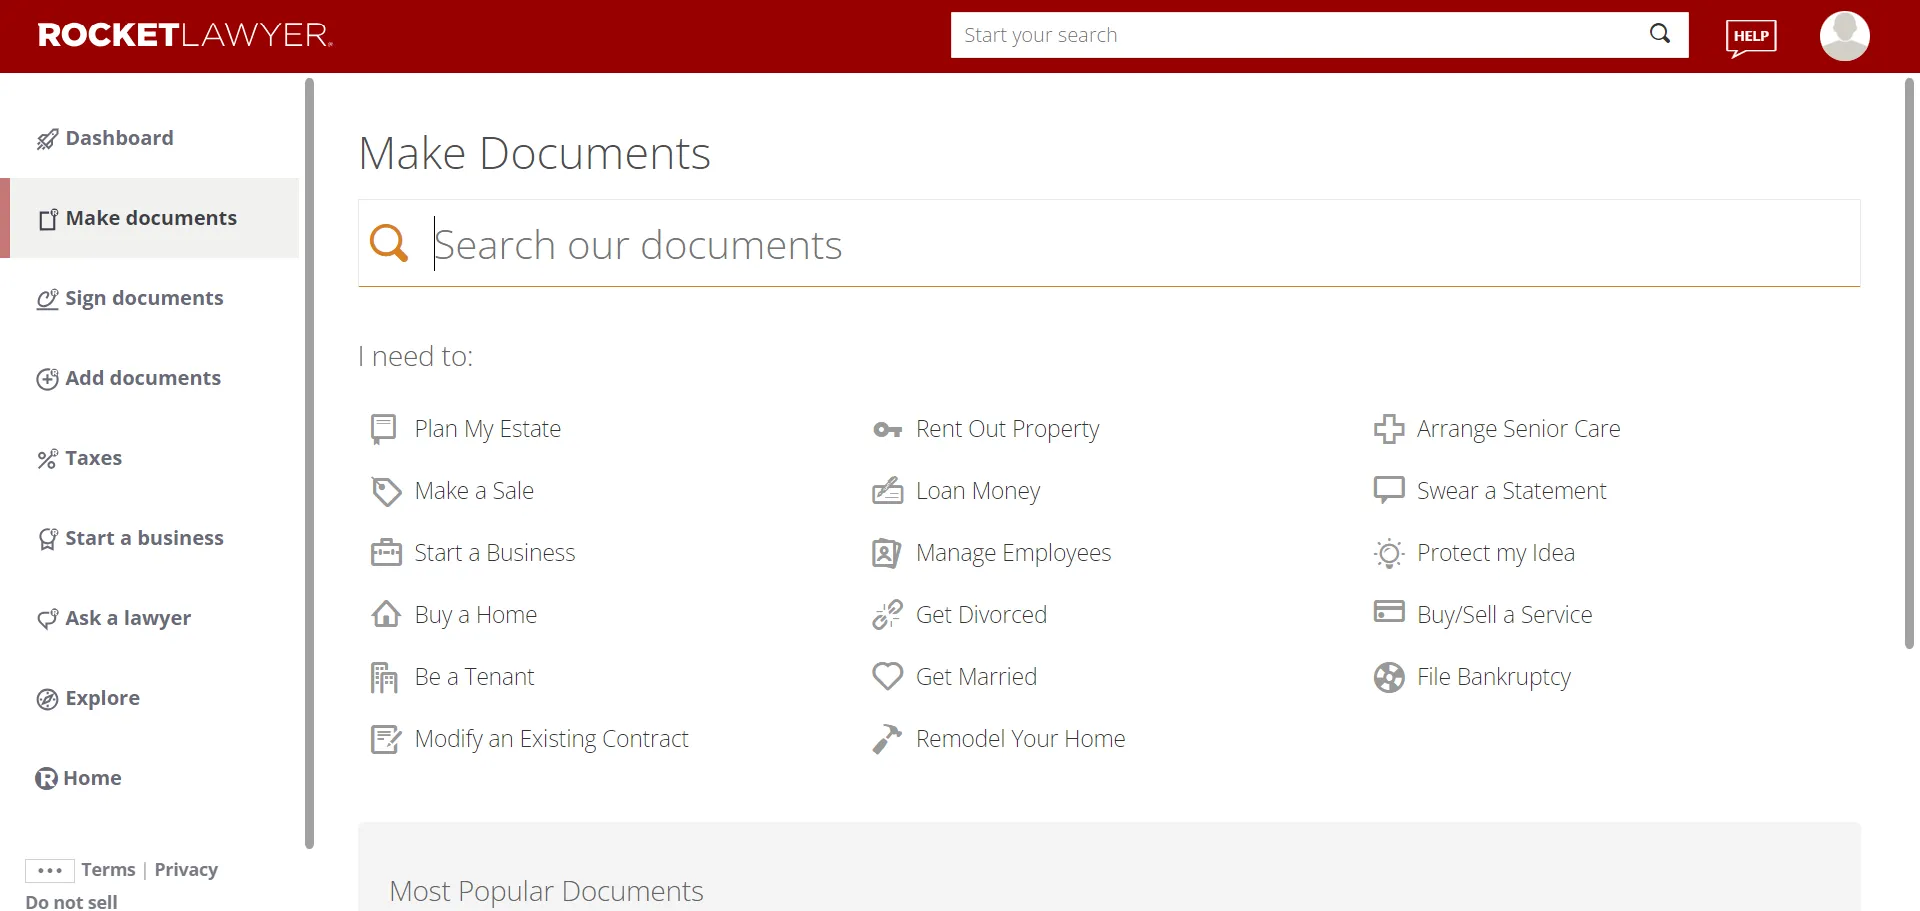Click the Add documents icon in sidebar
Viewport: 1920px width, 911px height.
(45, 378)
